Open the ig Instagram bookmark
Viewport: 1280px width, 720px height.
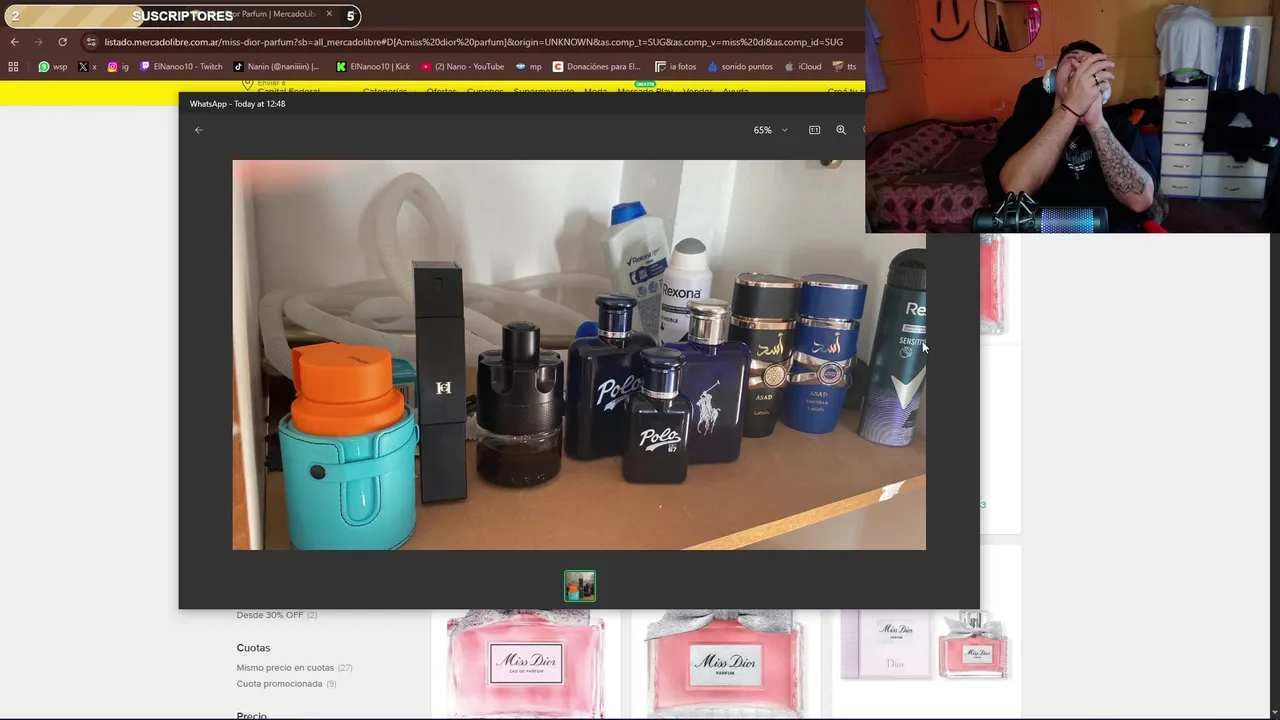point(118,67)
